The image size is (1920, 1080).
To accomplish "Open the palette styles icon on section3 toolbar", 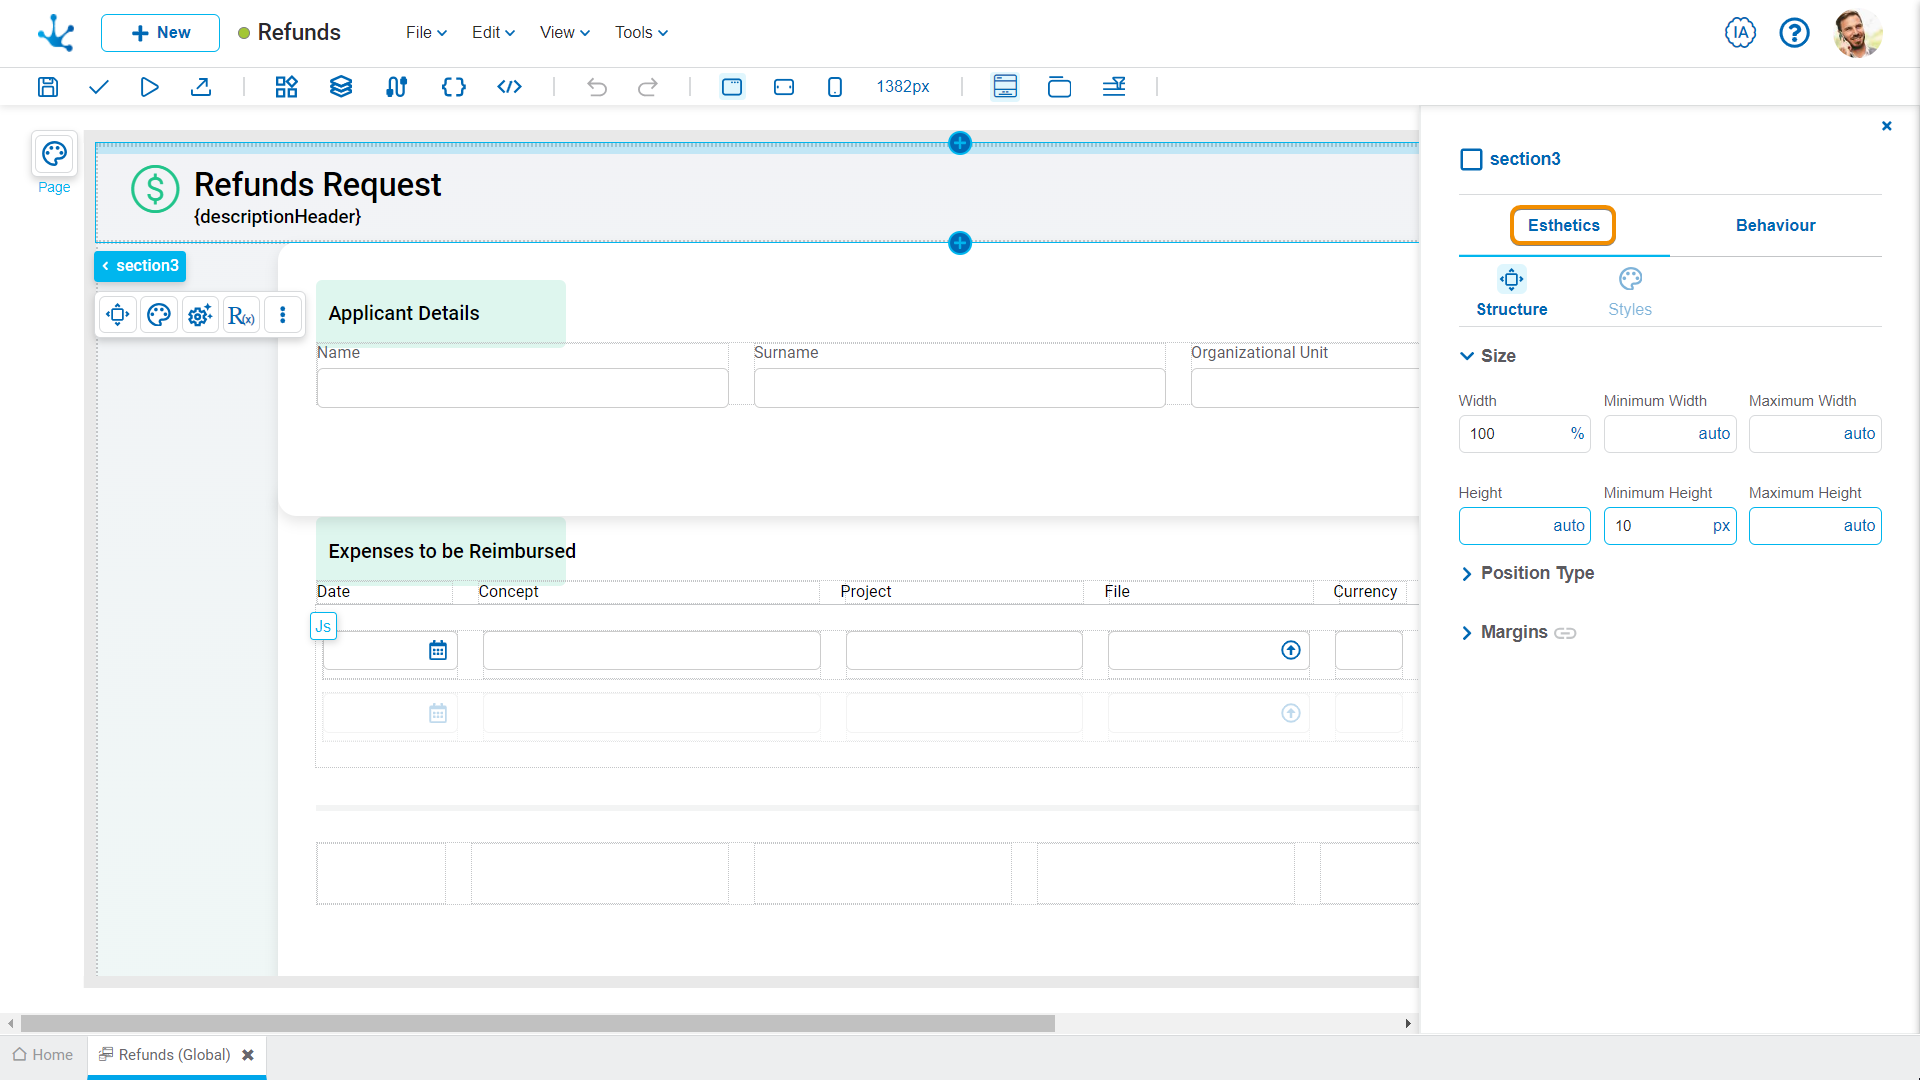I will pos(159,316).
